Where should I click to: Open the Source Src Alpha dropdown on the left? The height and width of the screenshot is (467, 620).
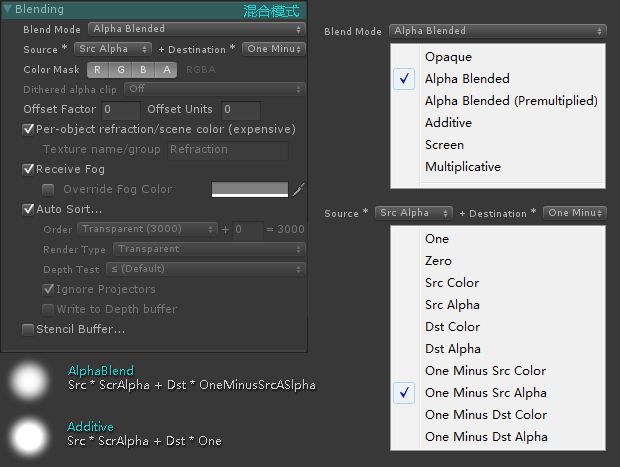(113, 49)
